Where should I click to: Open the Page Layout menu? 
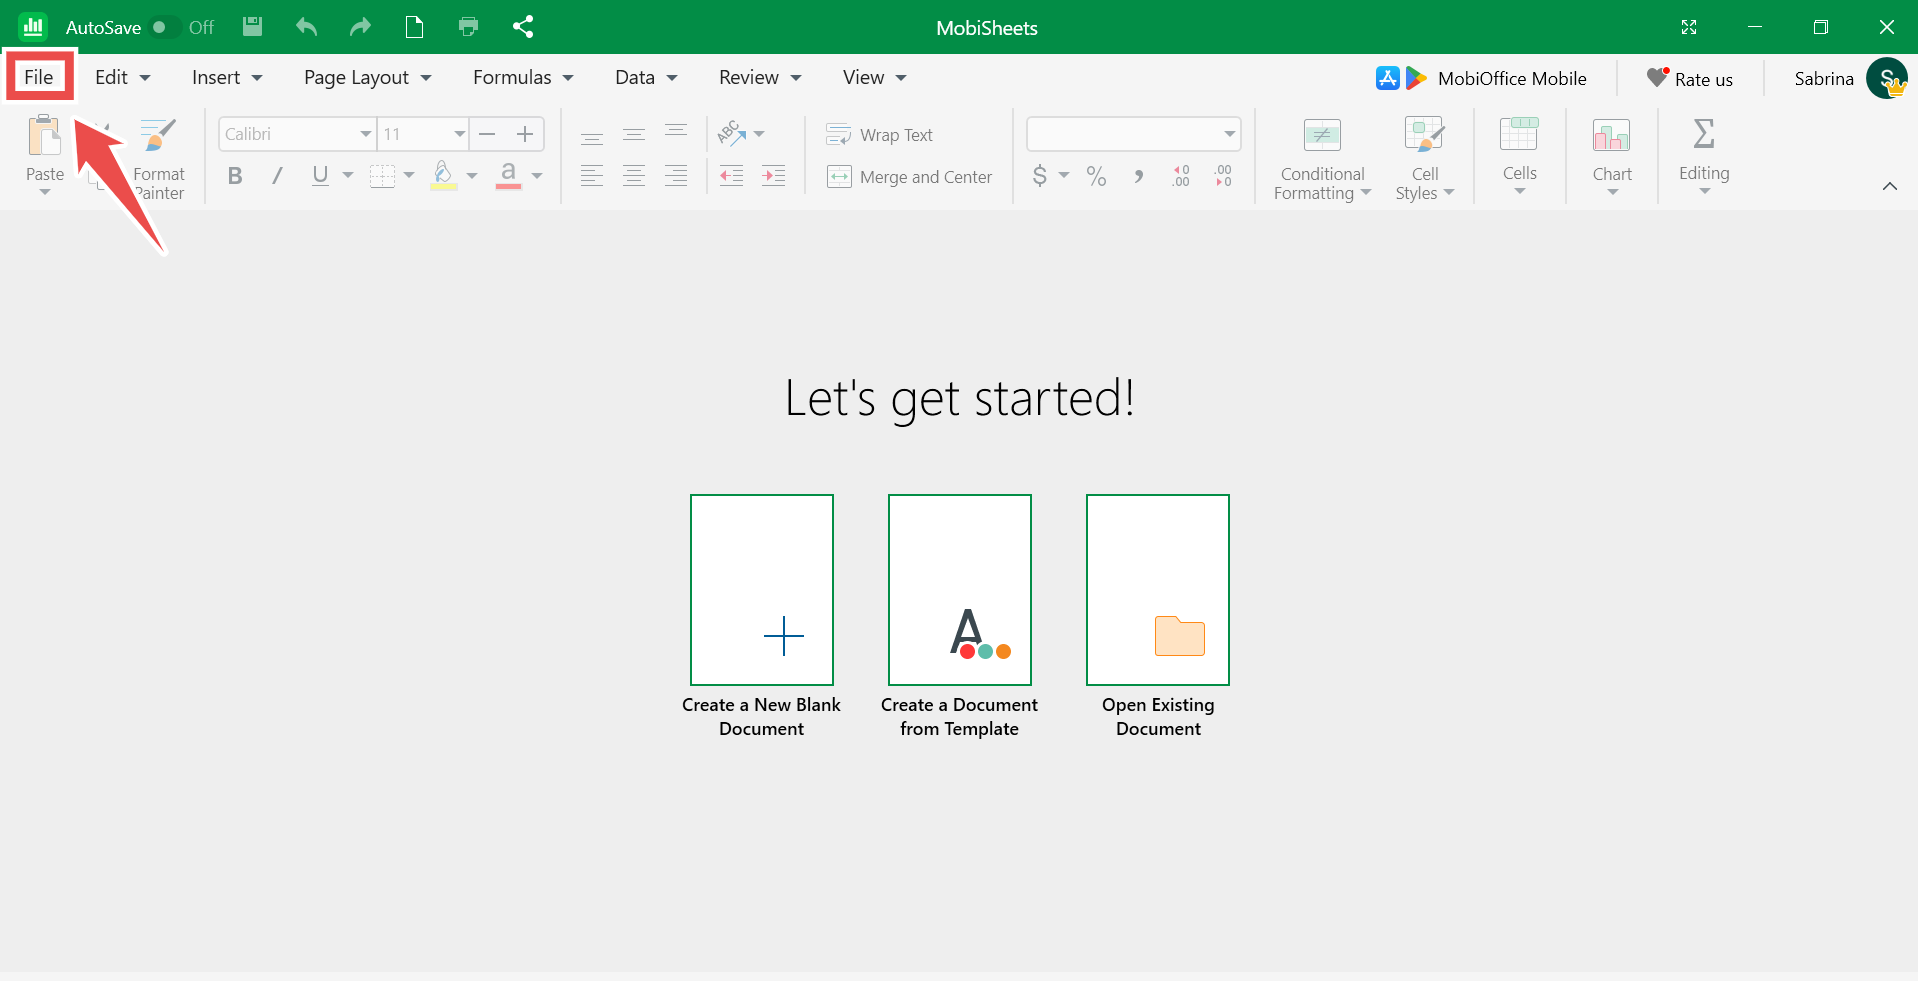367,77
